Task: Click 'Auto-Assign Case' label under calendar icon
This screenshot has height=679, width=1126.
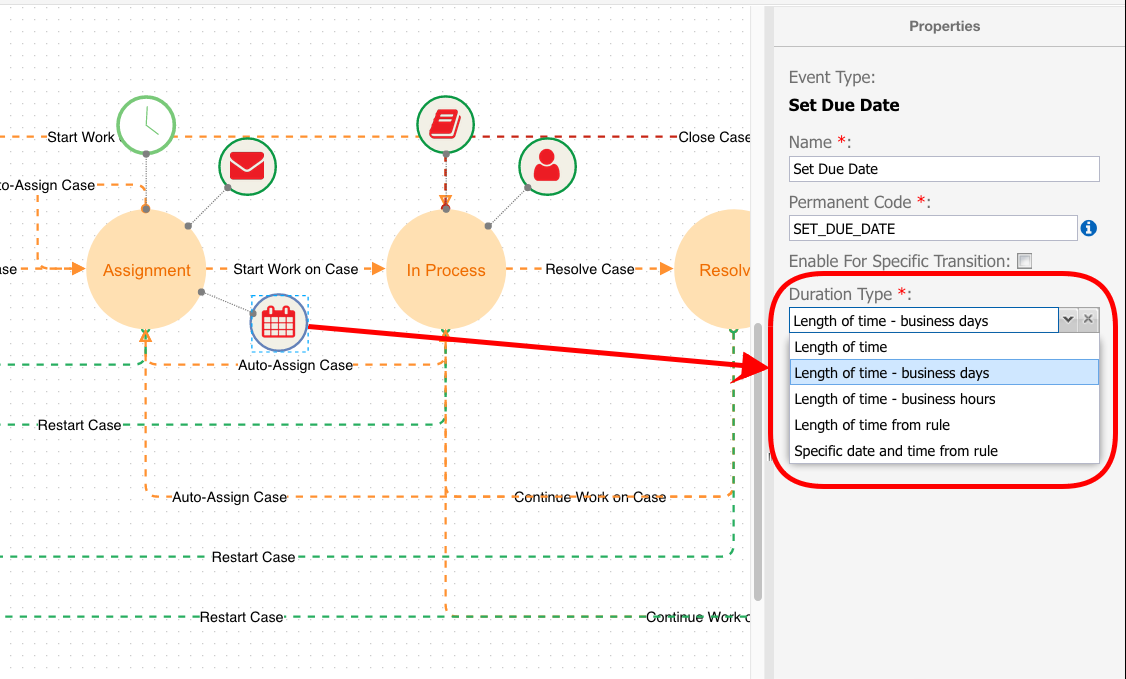Action: pyautogui.click(x=296, y=365)
